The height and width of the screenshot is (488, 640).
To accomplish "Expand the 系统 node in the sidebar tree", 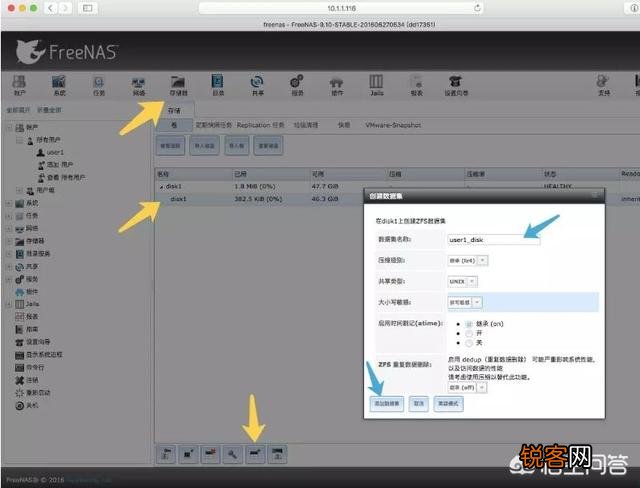I will pyautogui.click(x=9, y=203).
